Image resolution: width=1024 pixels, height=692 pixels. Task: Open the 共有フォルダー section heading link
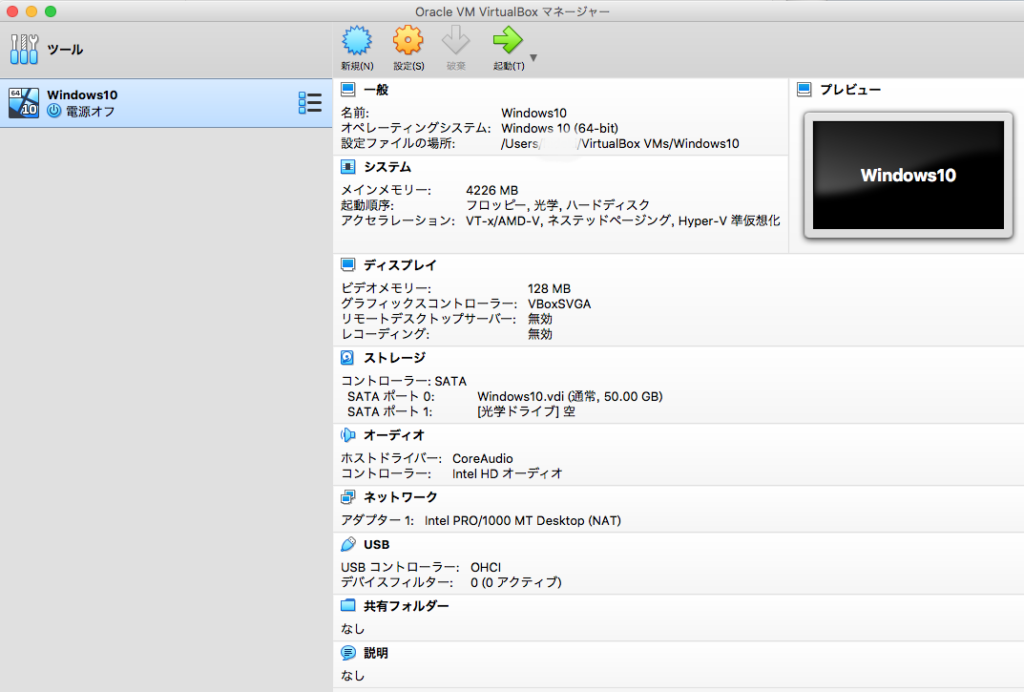click(x=406, y=606)
